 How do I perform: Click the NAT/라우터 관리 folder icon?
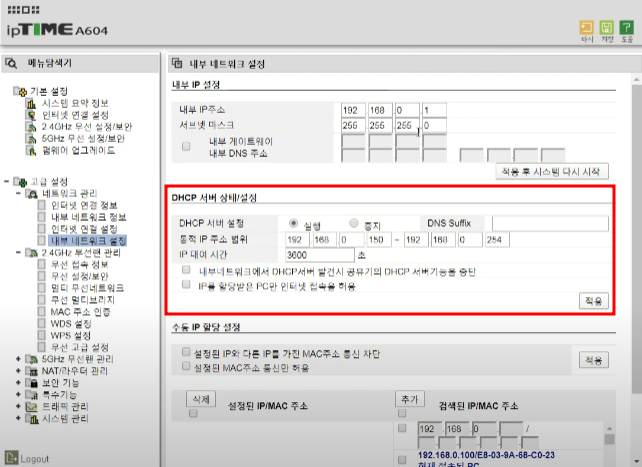point(32,371)
